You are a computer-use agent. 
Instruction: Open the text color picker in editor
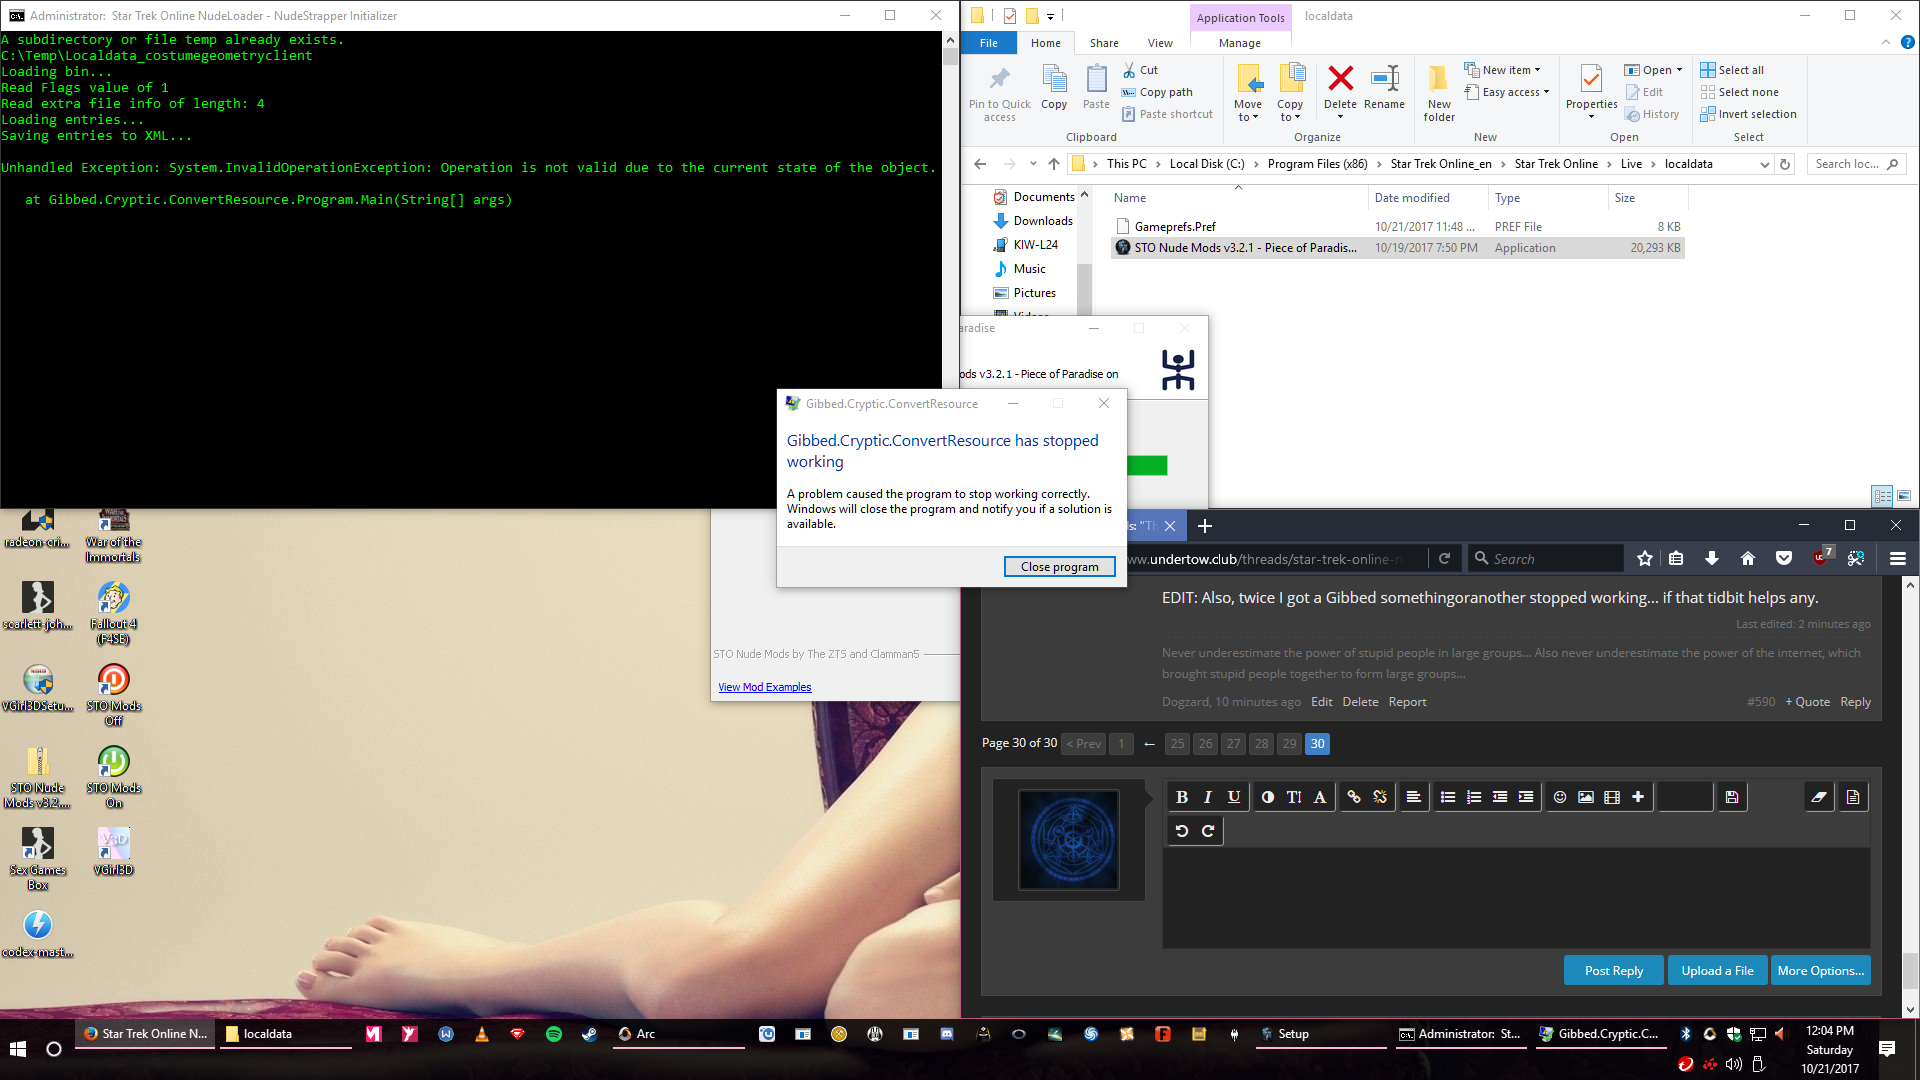pyautogui.click(x=1268, y=797)
